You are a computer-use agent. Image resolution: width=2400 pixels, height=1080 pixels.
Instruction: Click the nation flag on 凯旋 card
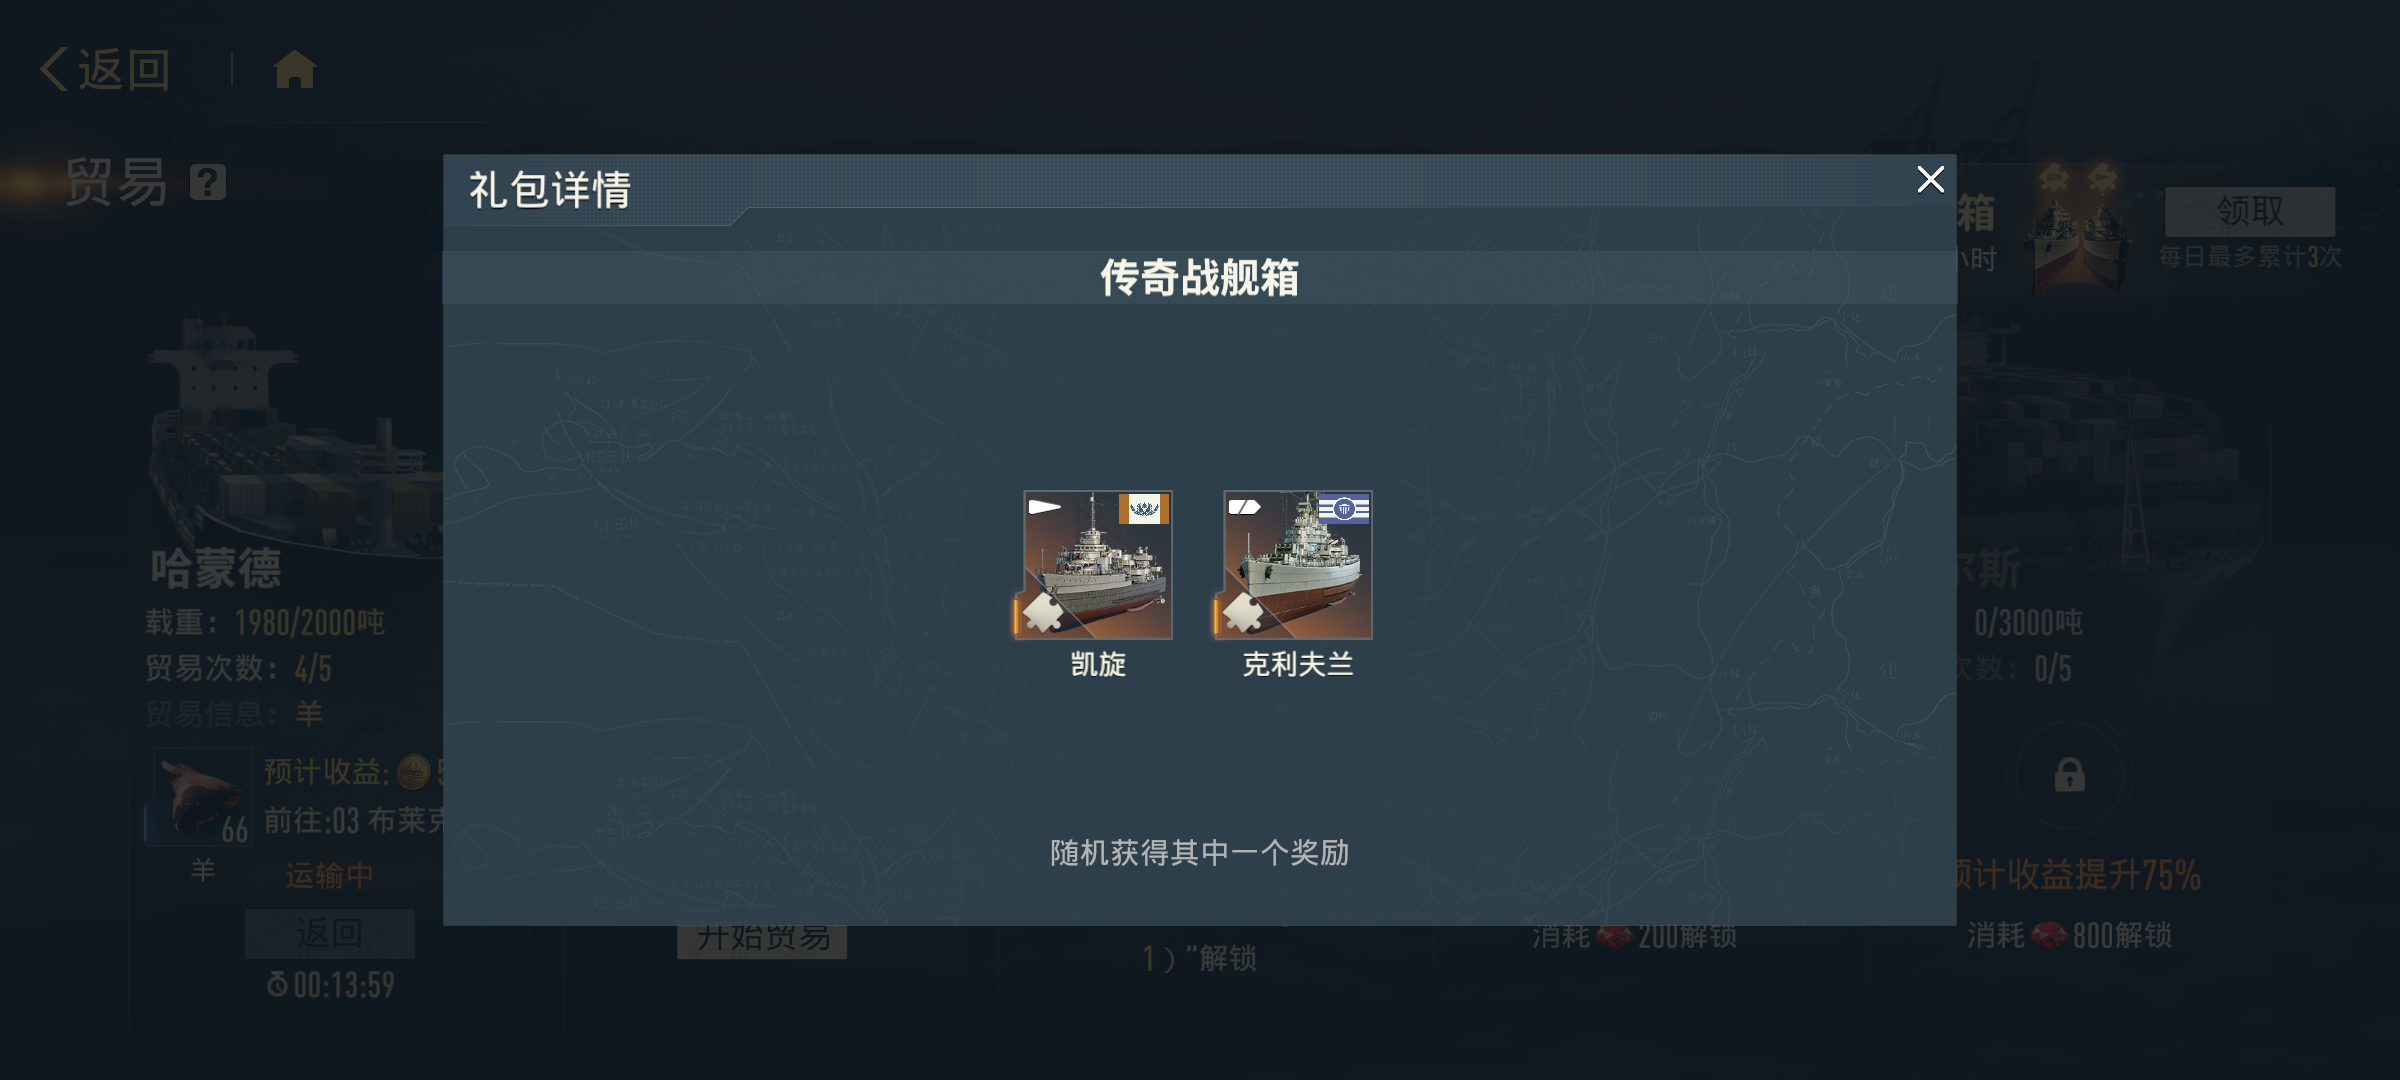click(1144, 509)
